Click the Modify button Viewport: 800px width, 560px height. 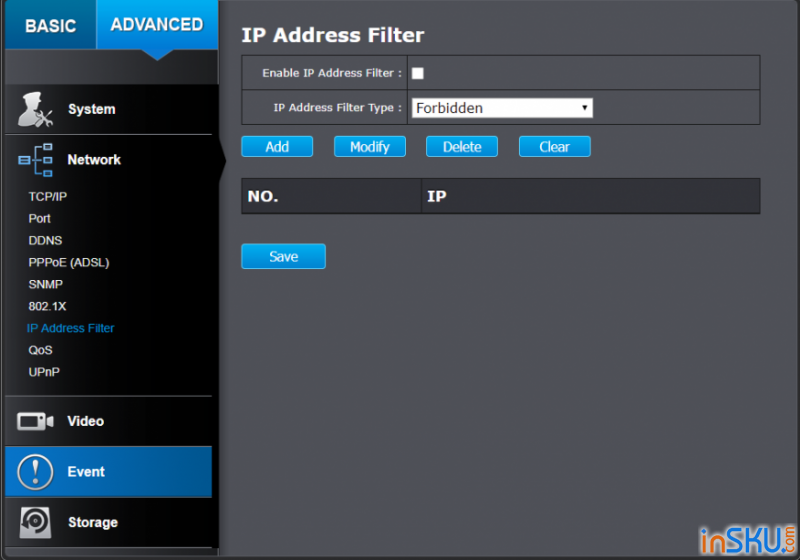point(370,147)
